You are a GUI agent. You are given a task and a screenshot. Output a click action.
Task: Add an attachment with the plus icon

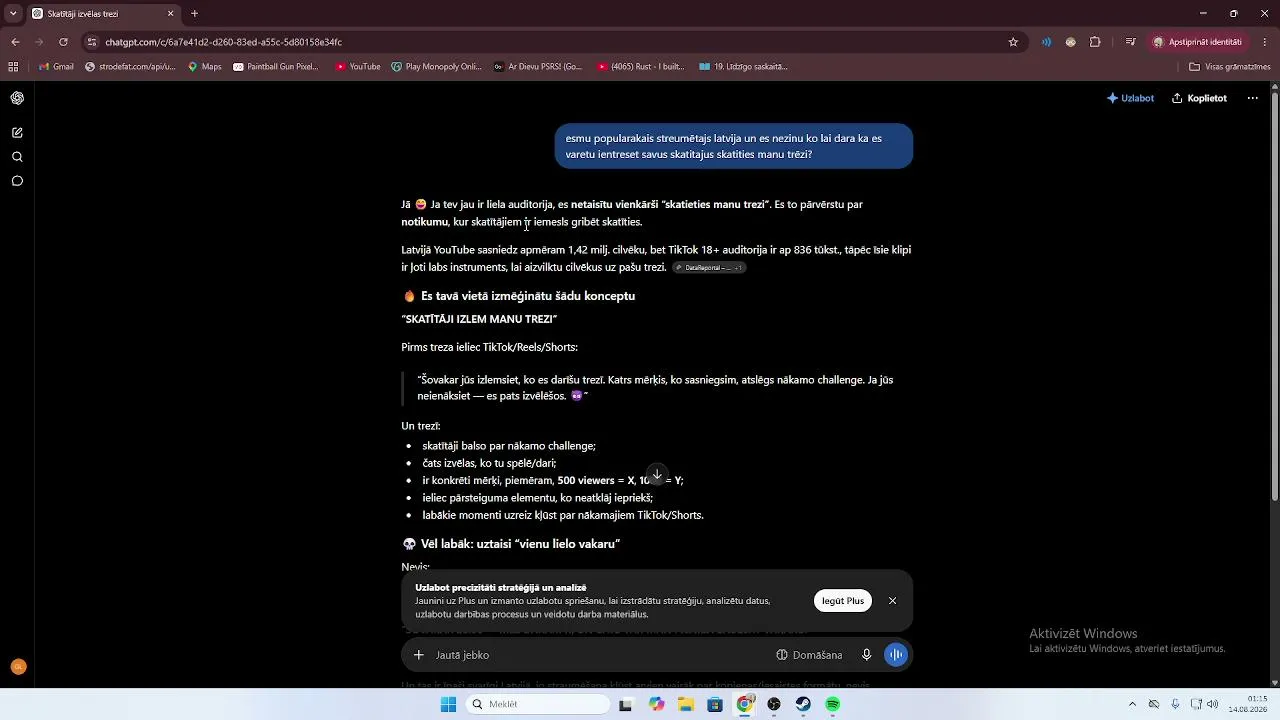[x=419, y=655]
